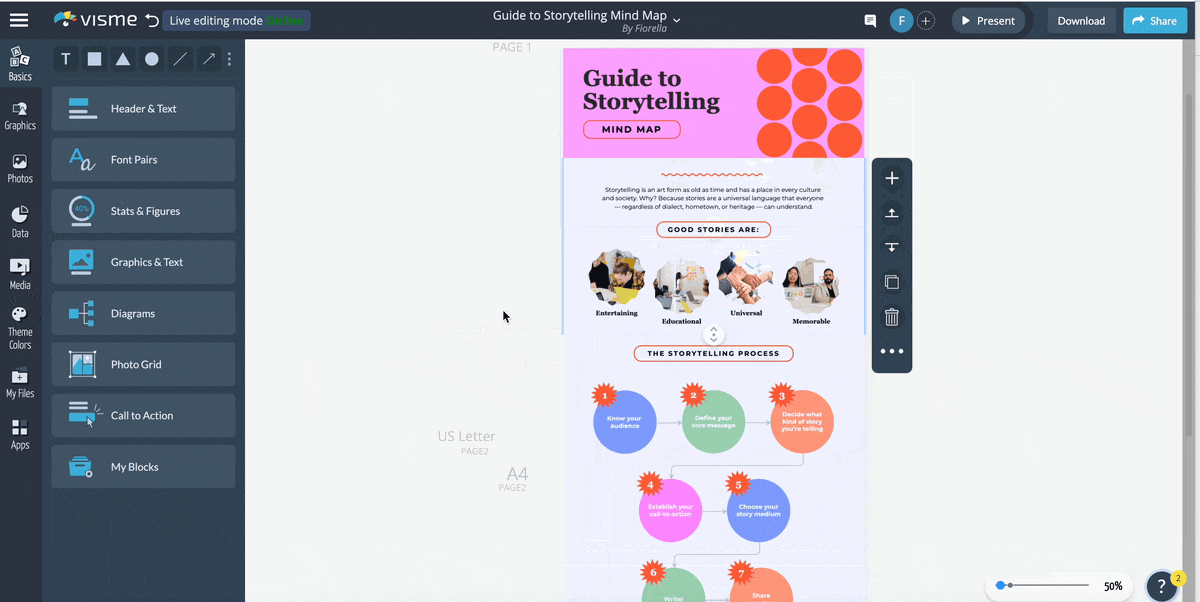This screenshot has height=602, width=1200.
Task: Select the triangle shape tool
Action: tap(122, 59)
